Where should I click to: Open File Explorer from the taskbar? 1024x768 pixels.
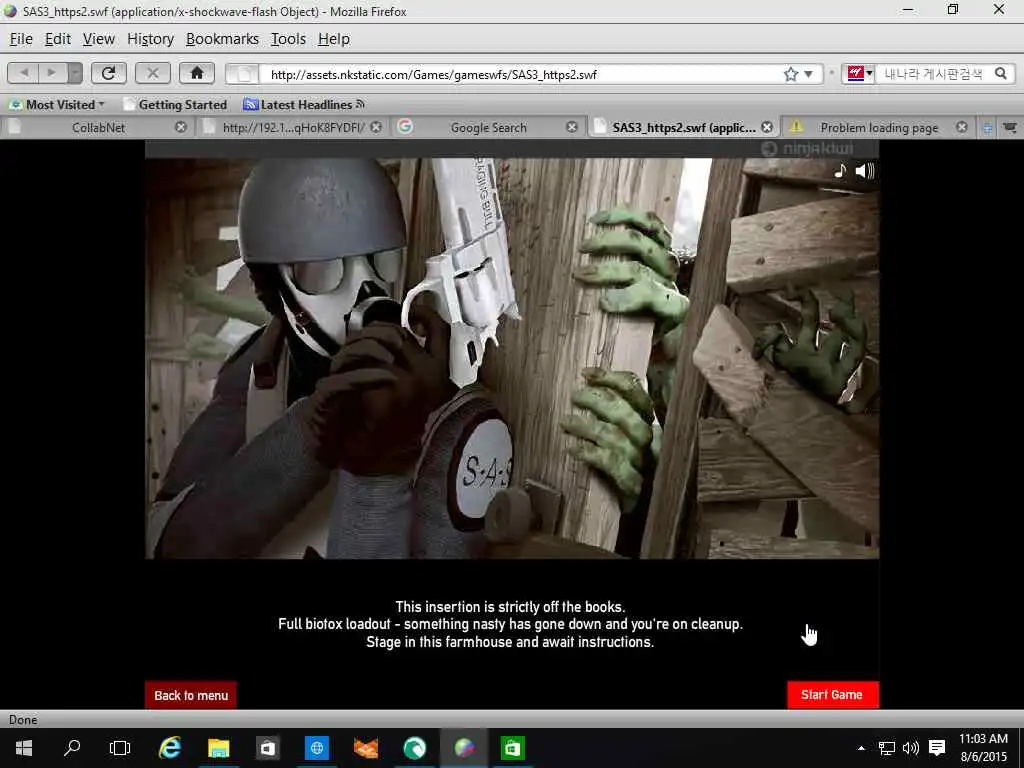[219, 748]
